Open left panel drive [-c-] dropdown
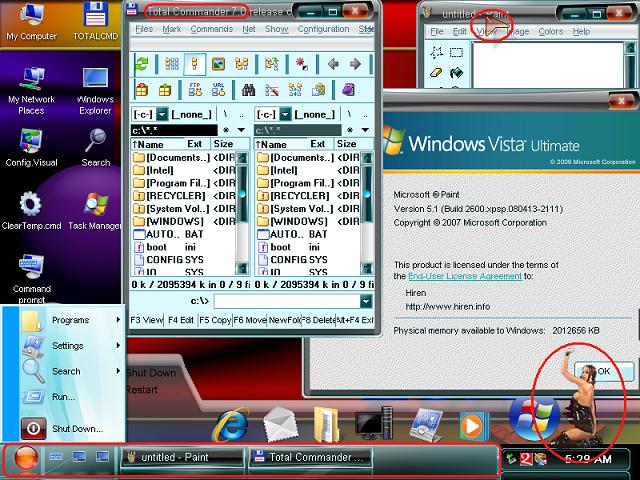This screenshot has width=640, height=480. coord(162,114)
